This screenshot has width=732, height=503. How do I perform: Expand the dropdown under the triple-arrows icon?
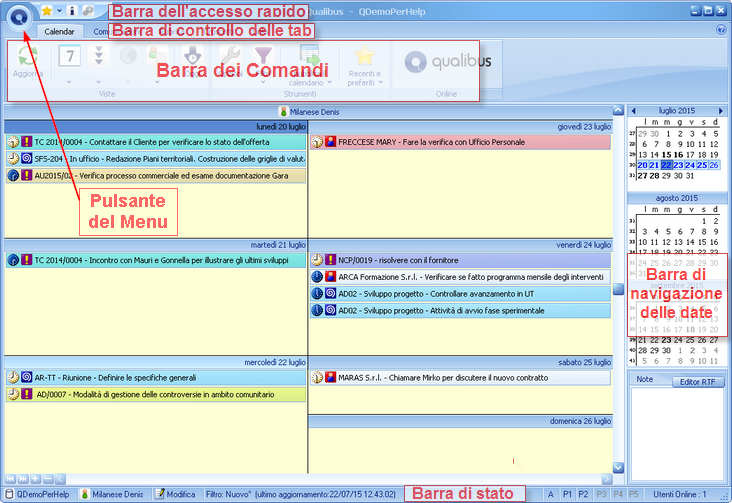pos(99,82)
